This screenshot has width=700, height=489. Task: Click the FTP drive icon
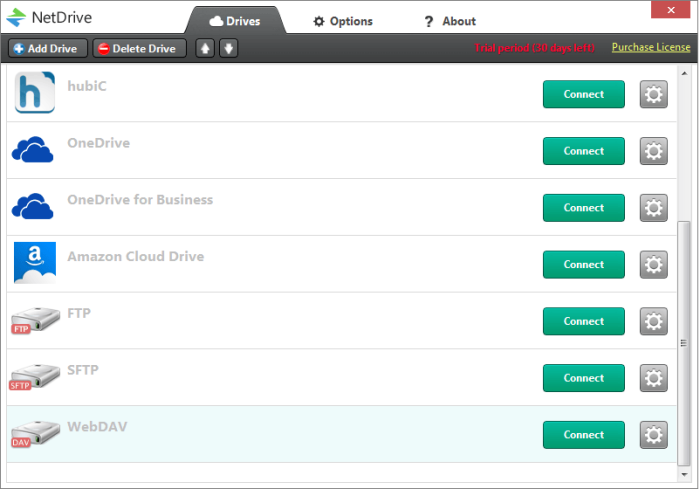click(x=35, y=320)
